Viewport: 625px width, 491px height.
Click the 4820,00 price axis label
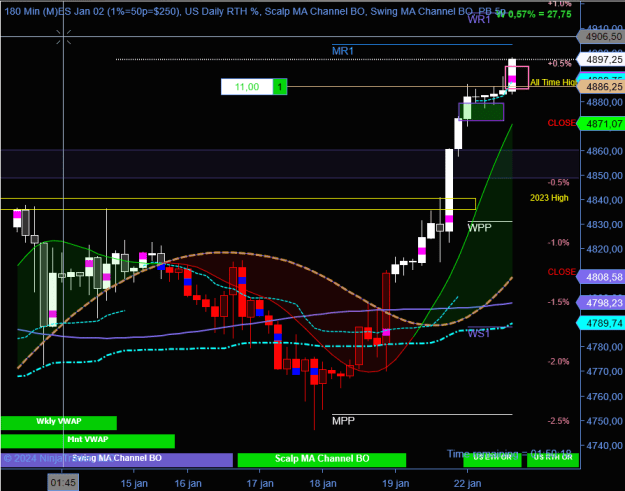604,249
